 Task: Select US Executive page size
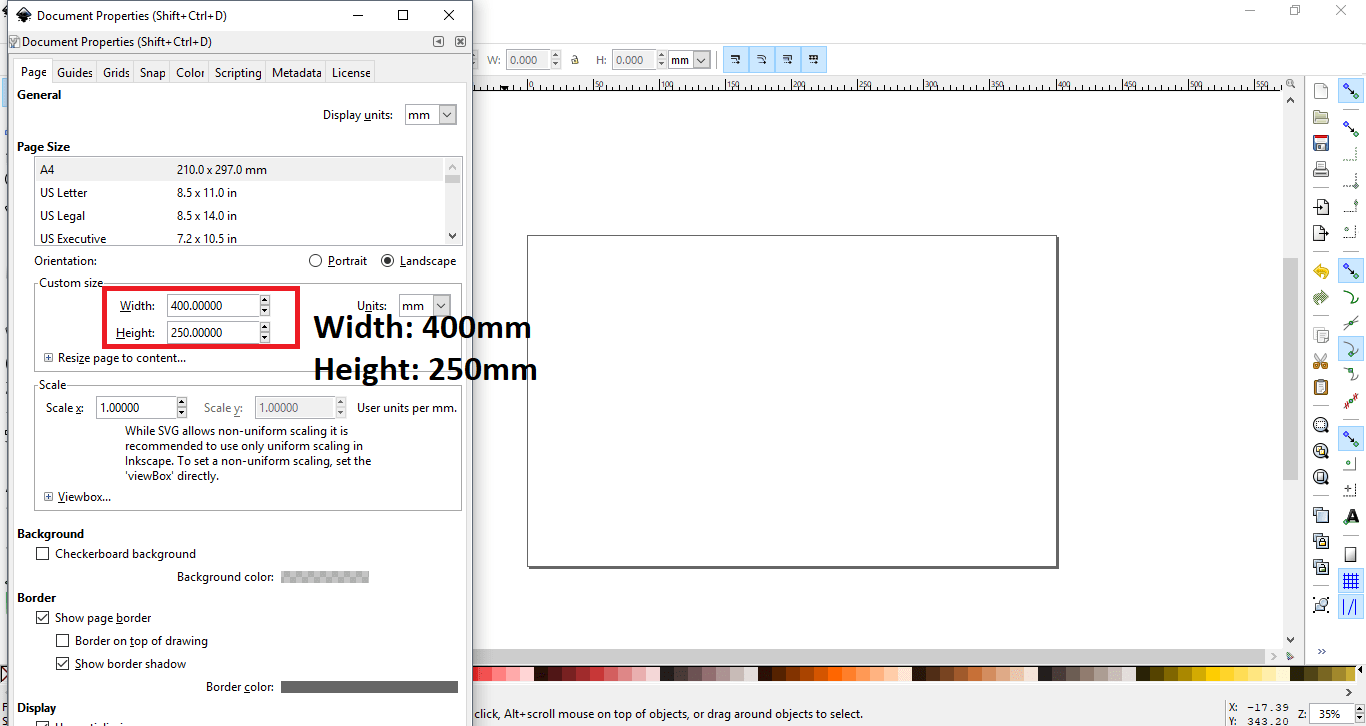(x=239, y=238)
